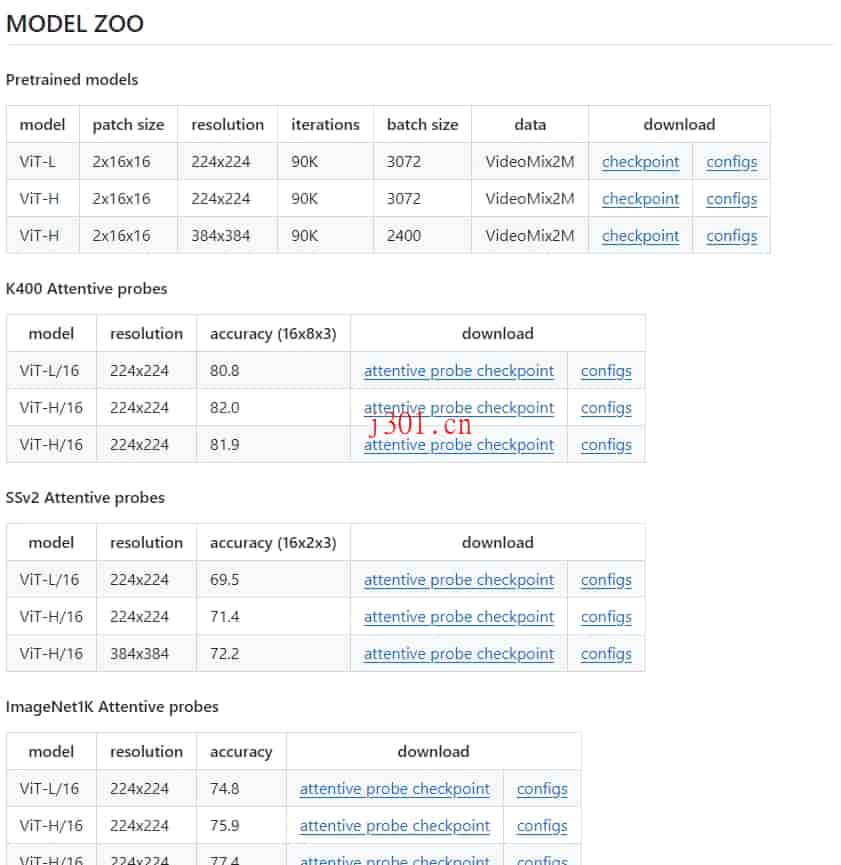Viewport: 841px width, 865px height.
Task: Download checkpoint for ViT-H 384x384 pretrained model
Action: coord(640,236)
